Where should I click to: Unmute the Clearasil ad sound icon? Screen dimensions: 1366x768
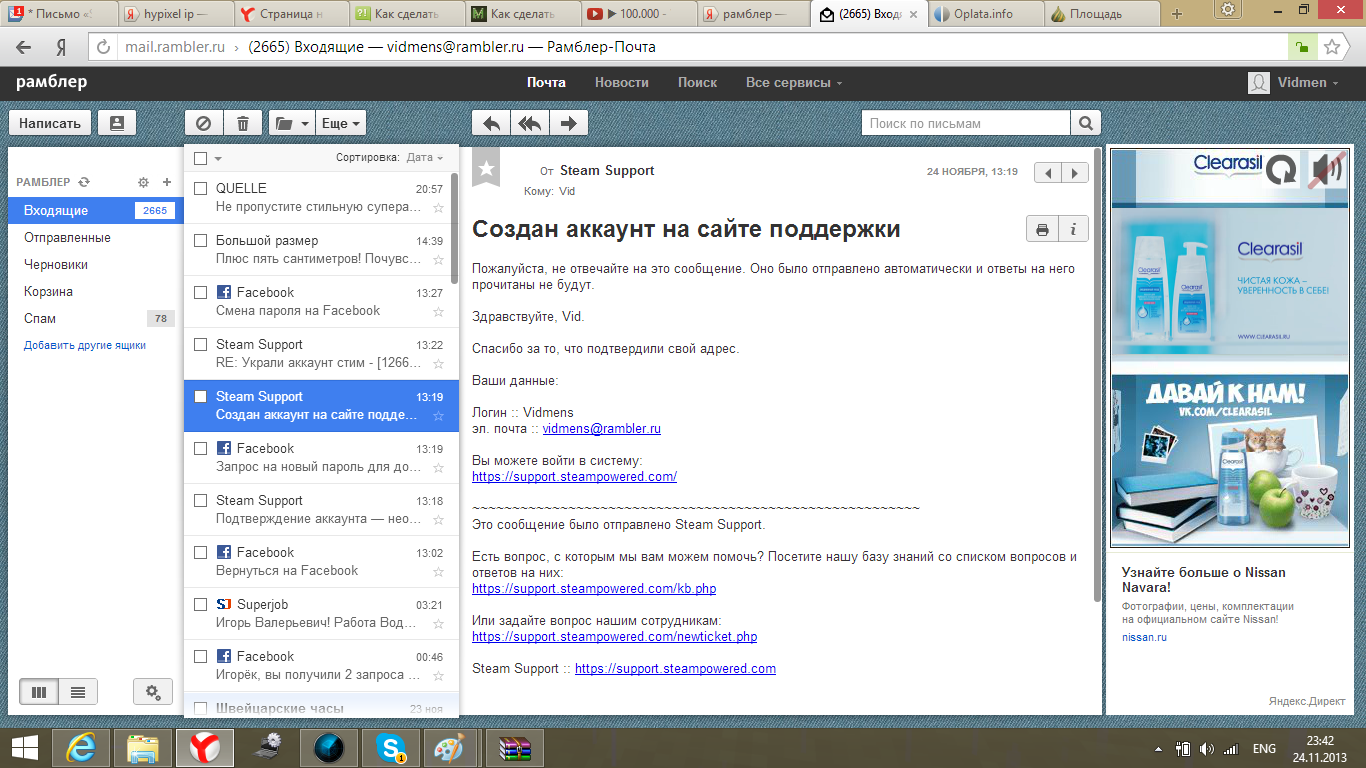(1327, 169)
